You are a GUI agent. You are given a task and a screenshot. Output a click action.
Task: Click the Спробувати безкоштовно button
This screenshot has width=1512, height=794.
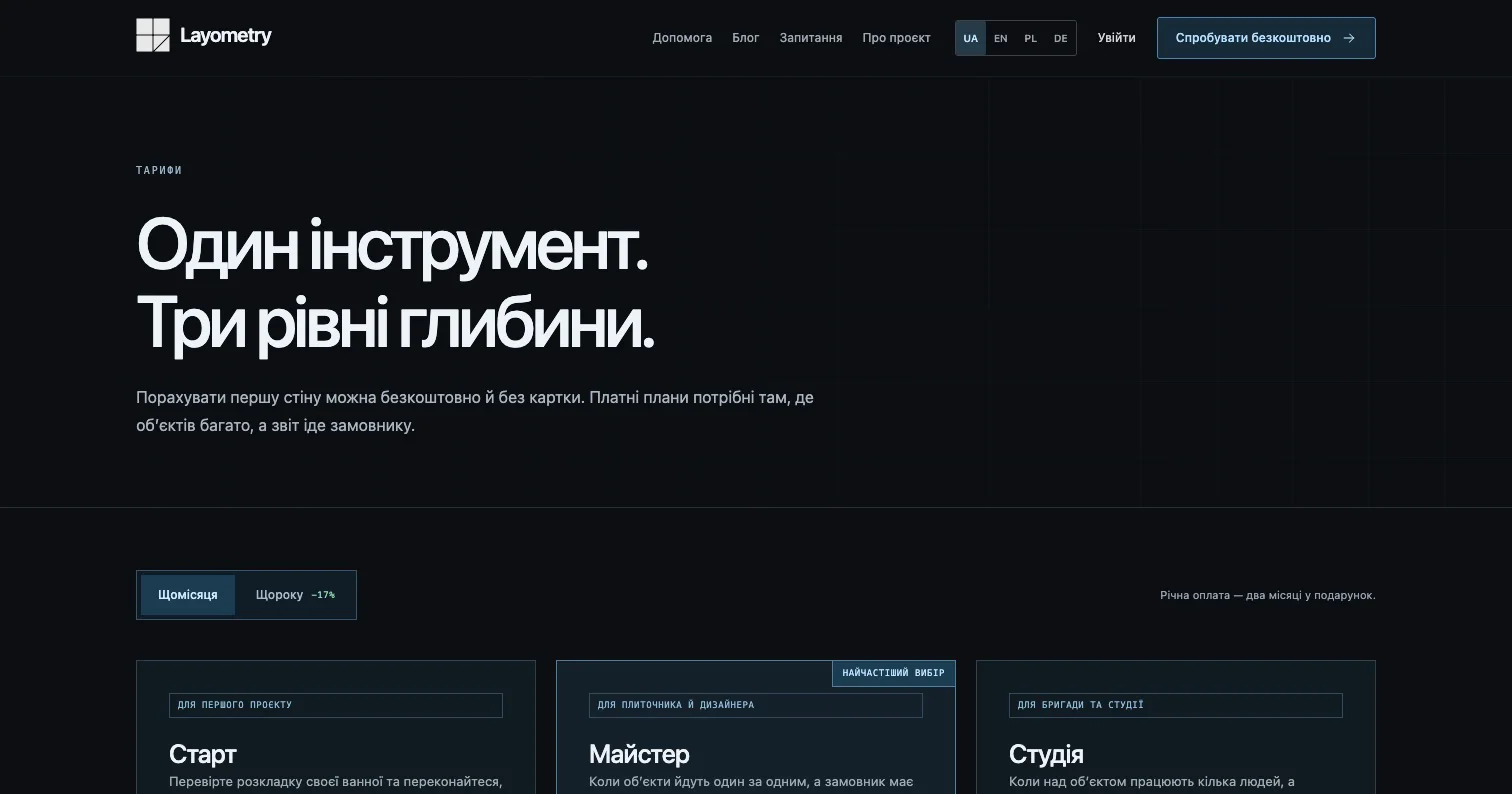1266,38
